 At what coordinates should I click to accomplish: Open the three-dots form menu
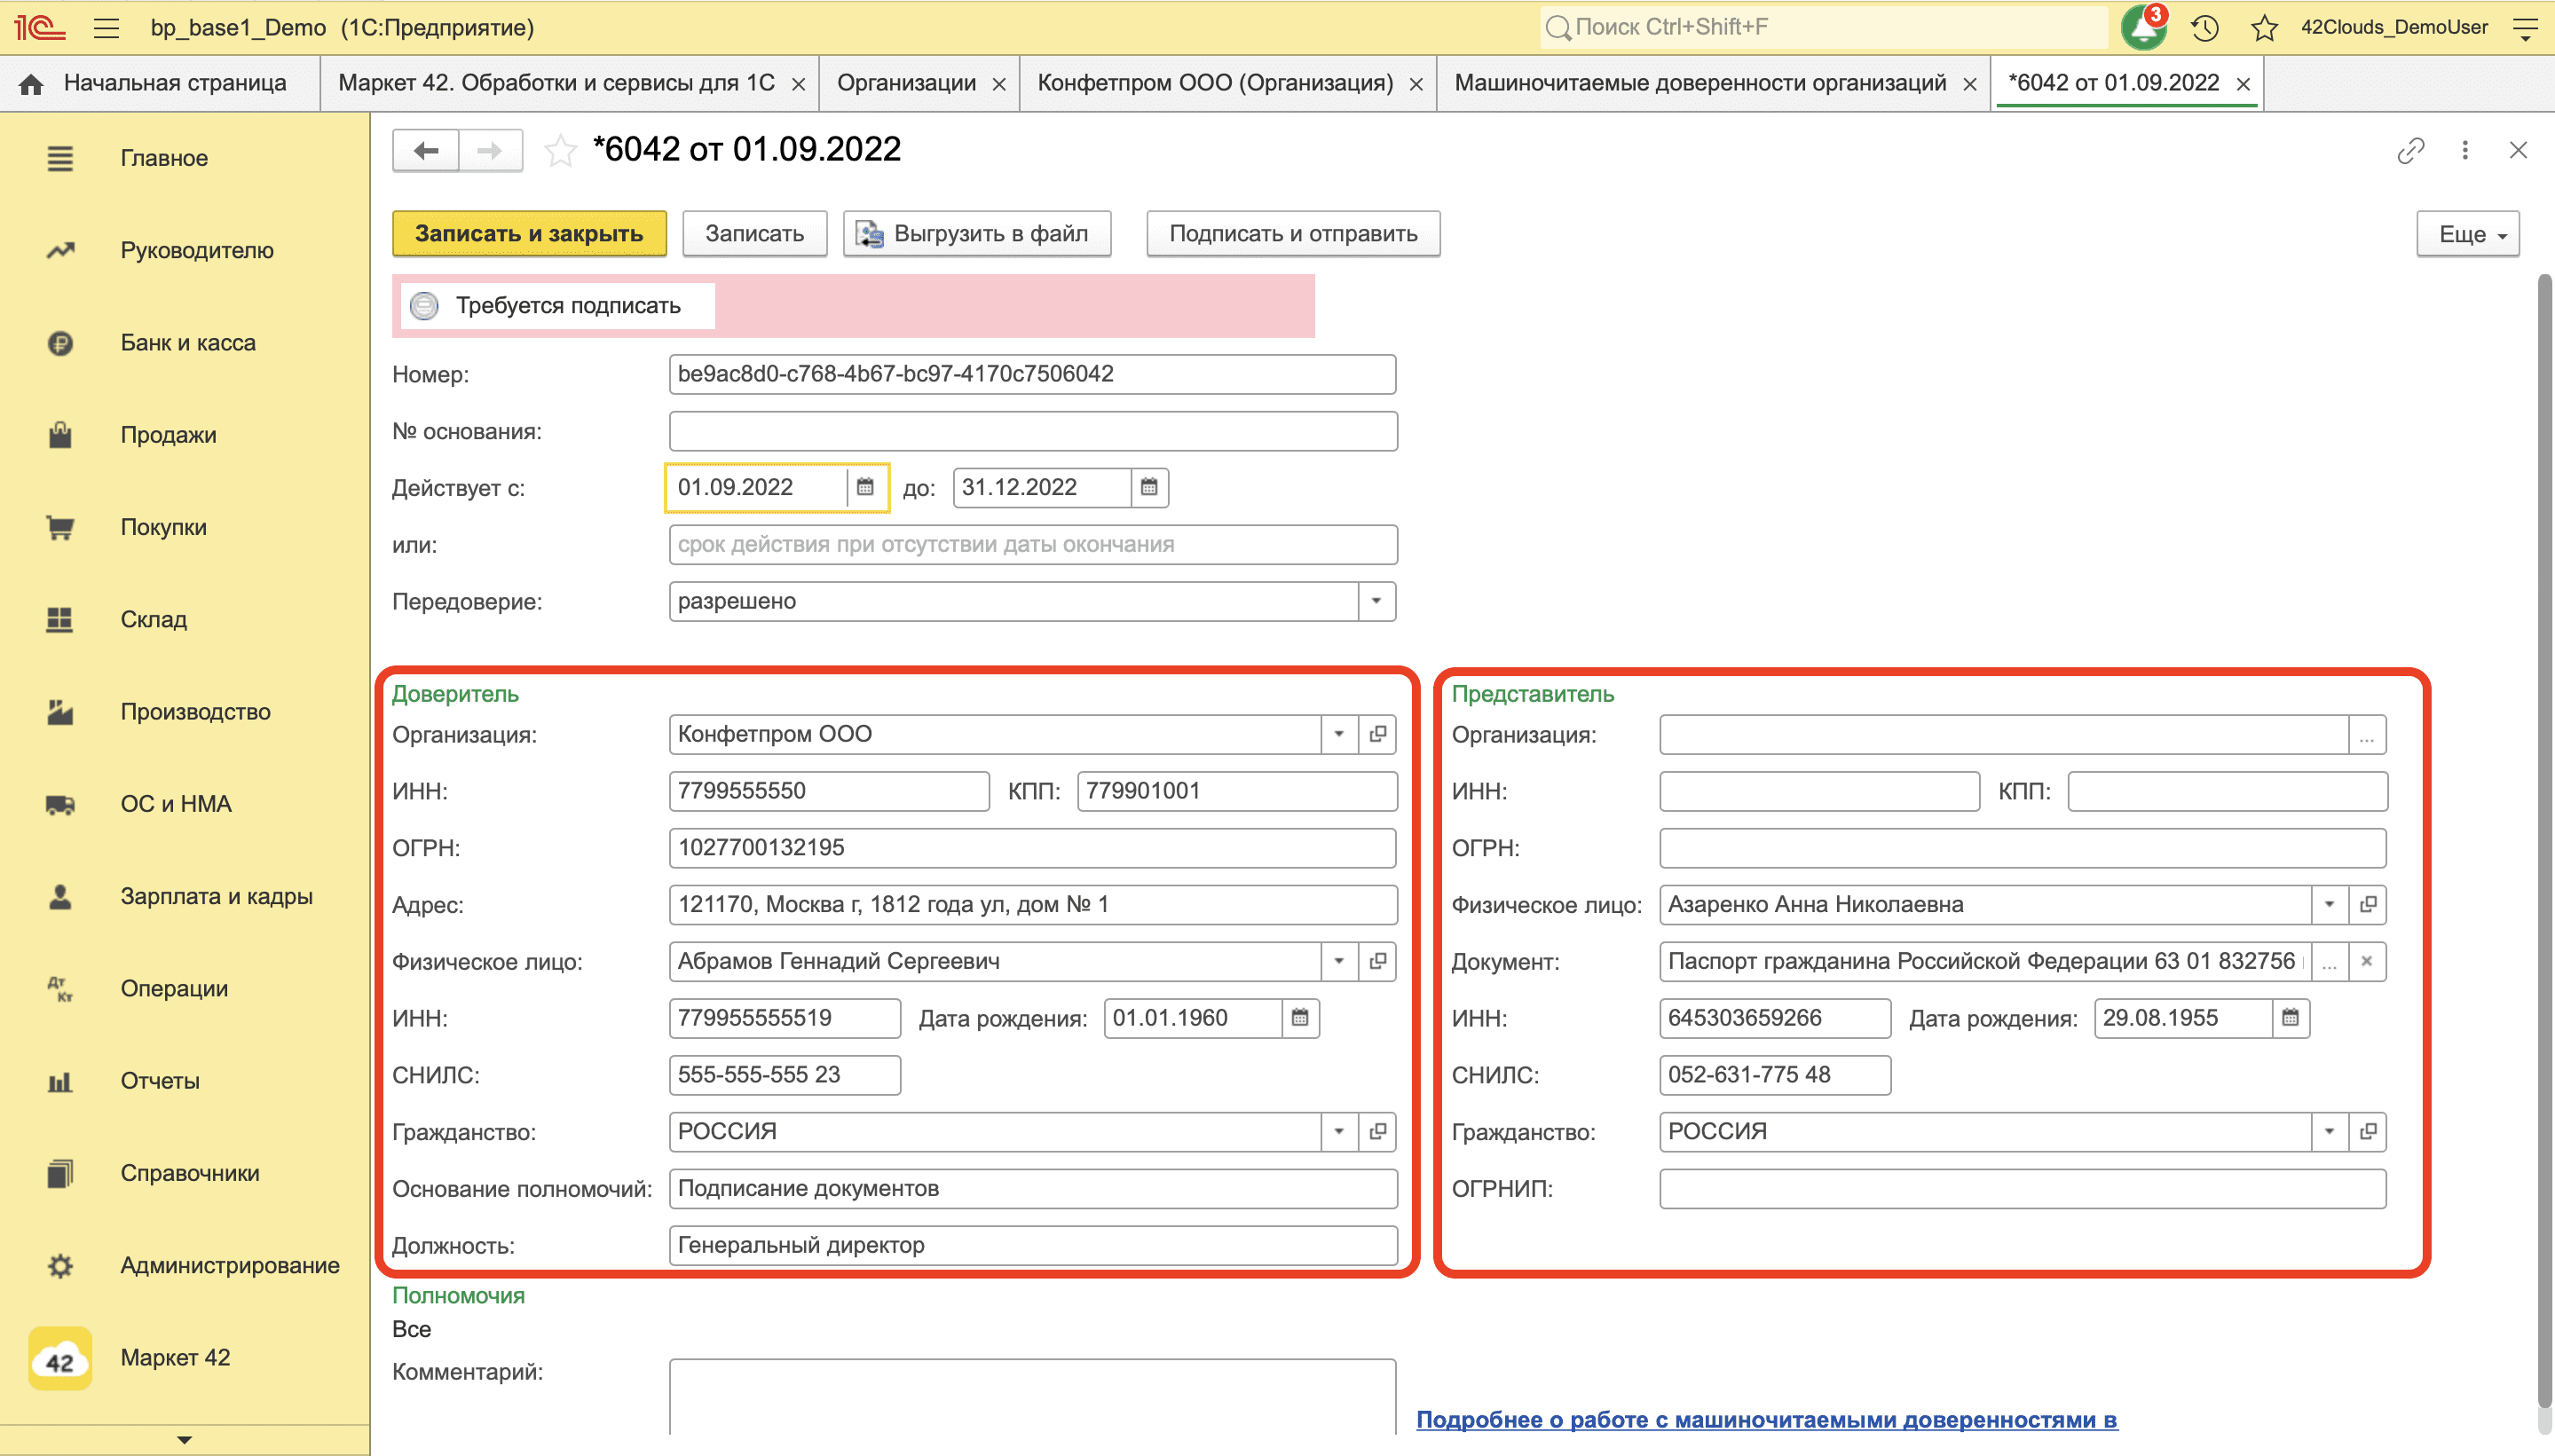pyautogui.click(x=2465, y=150)
